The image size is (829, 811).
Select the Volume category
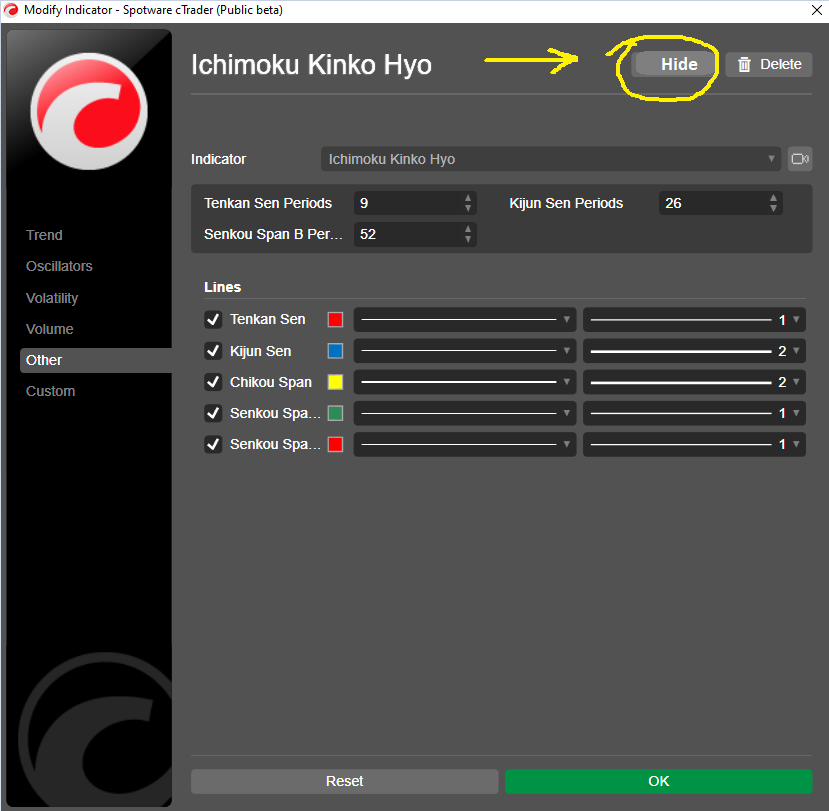(x=50, y=329)
